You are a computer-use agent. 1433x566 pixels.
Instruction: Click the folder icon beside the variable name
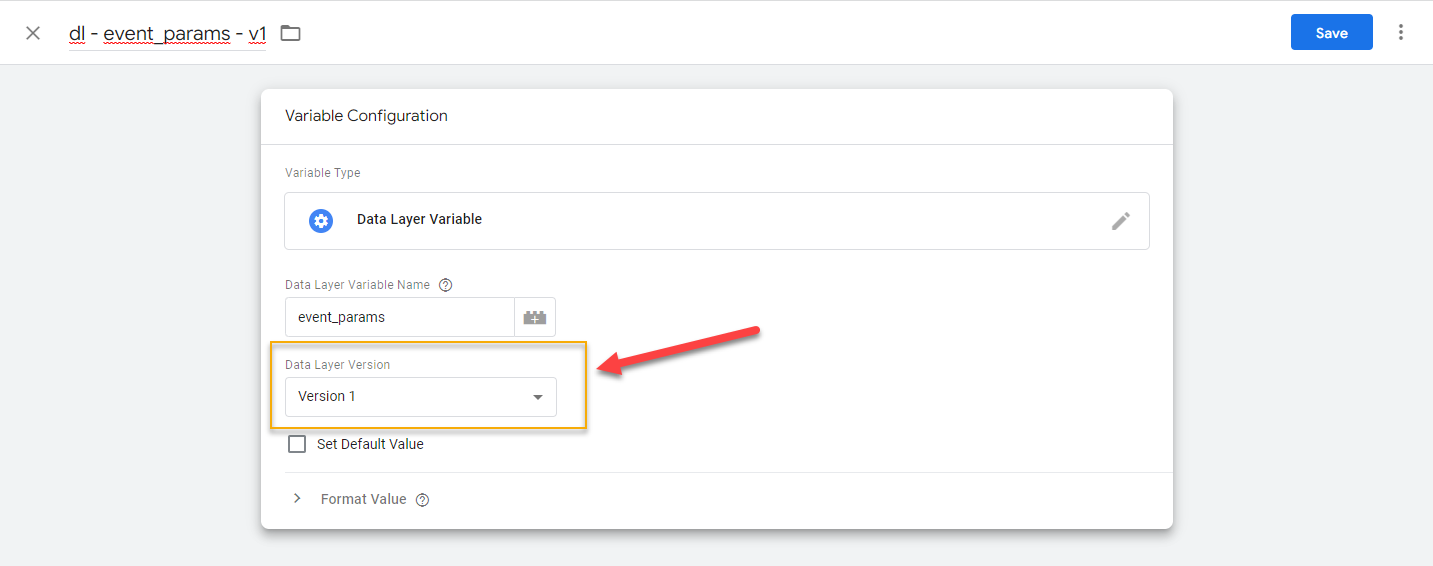[x=290, y=33]
